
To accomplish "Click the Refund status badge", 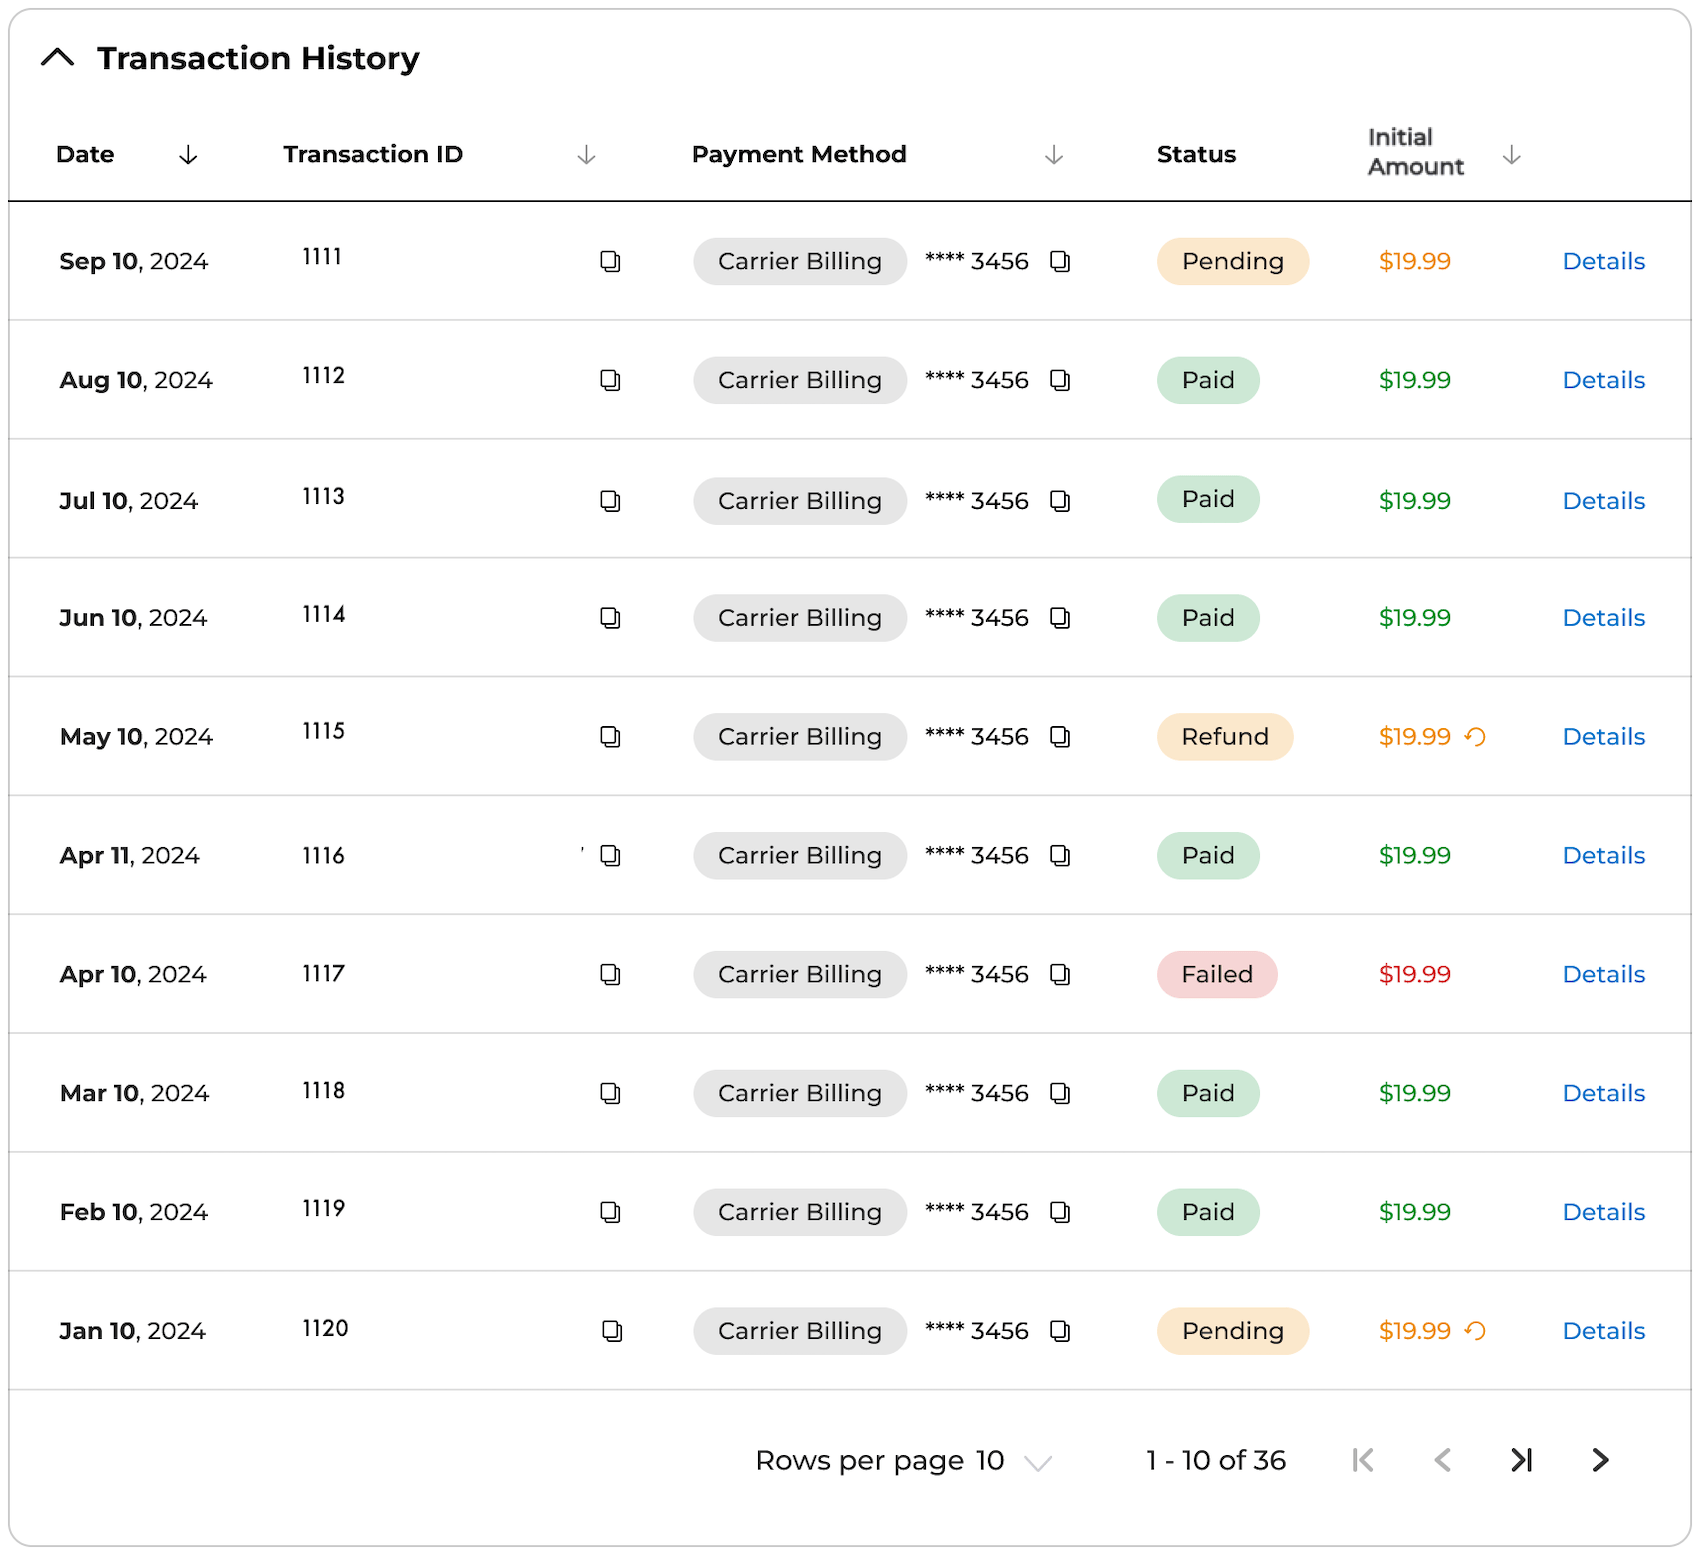I will pyautogui.click(x=1225, y=737).
